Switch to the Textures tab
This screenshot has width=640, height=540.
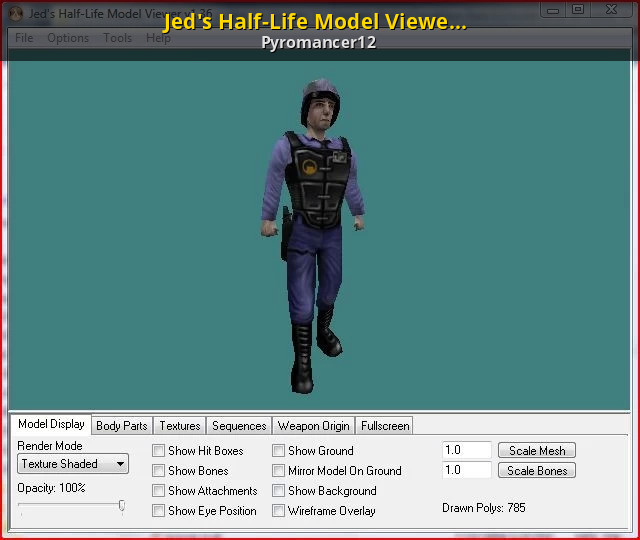[180, 426]
